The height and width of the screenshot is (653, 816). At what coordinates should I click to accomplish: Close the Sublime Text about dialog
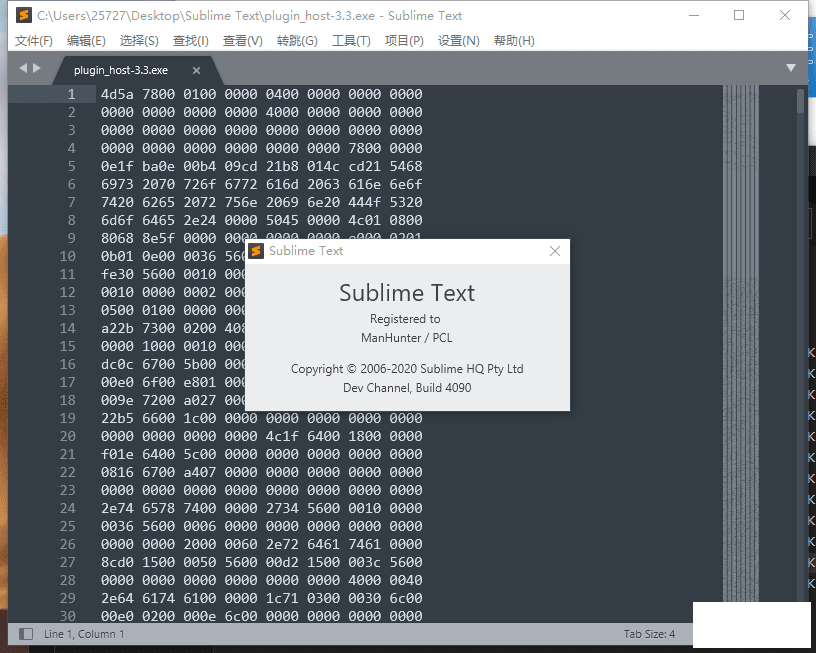click(555, 251)
